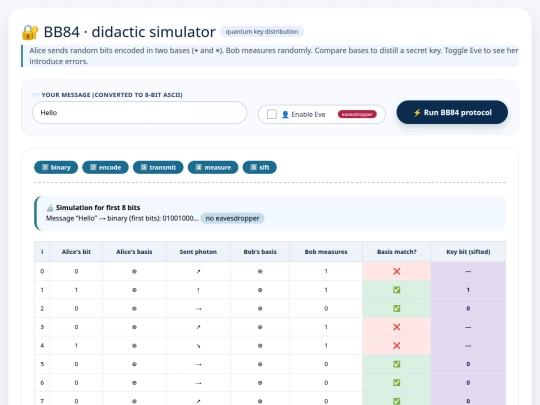Click the BB84 didactic simulator title

(x=129, y=32)
